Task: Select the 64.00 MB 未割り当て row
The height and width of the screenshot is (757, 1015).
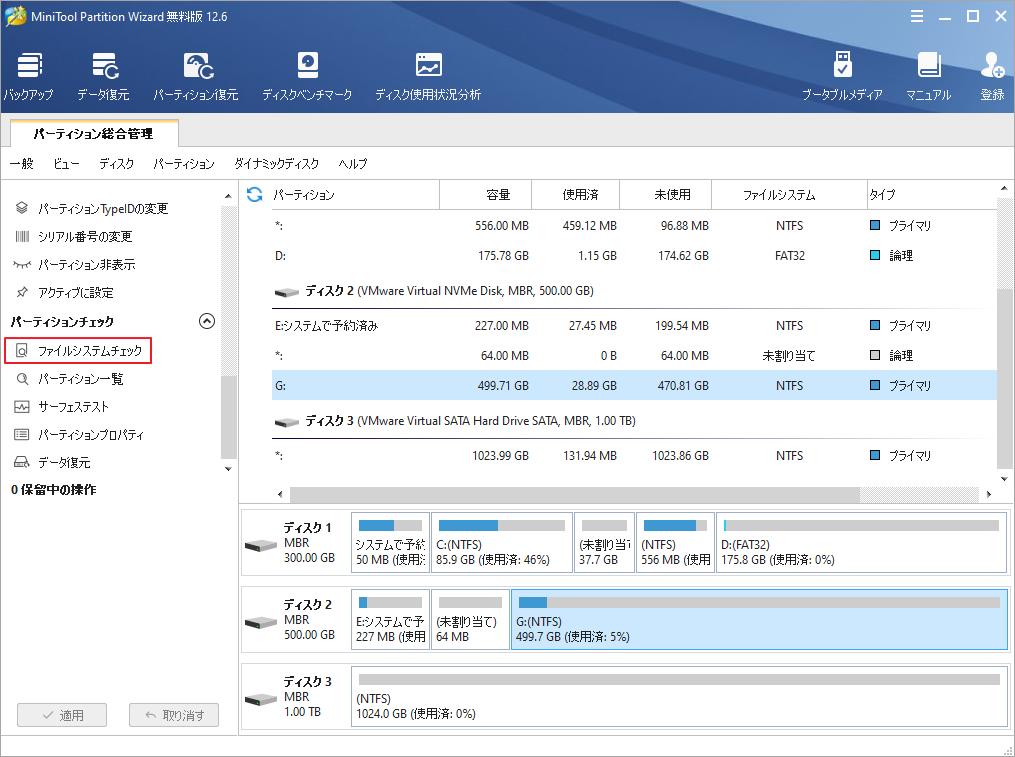Action: 634,356
